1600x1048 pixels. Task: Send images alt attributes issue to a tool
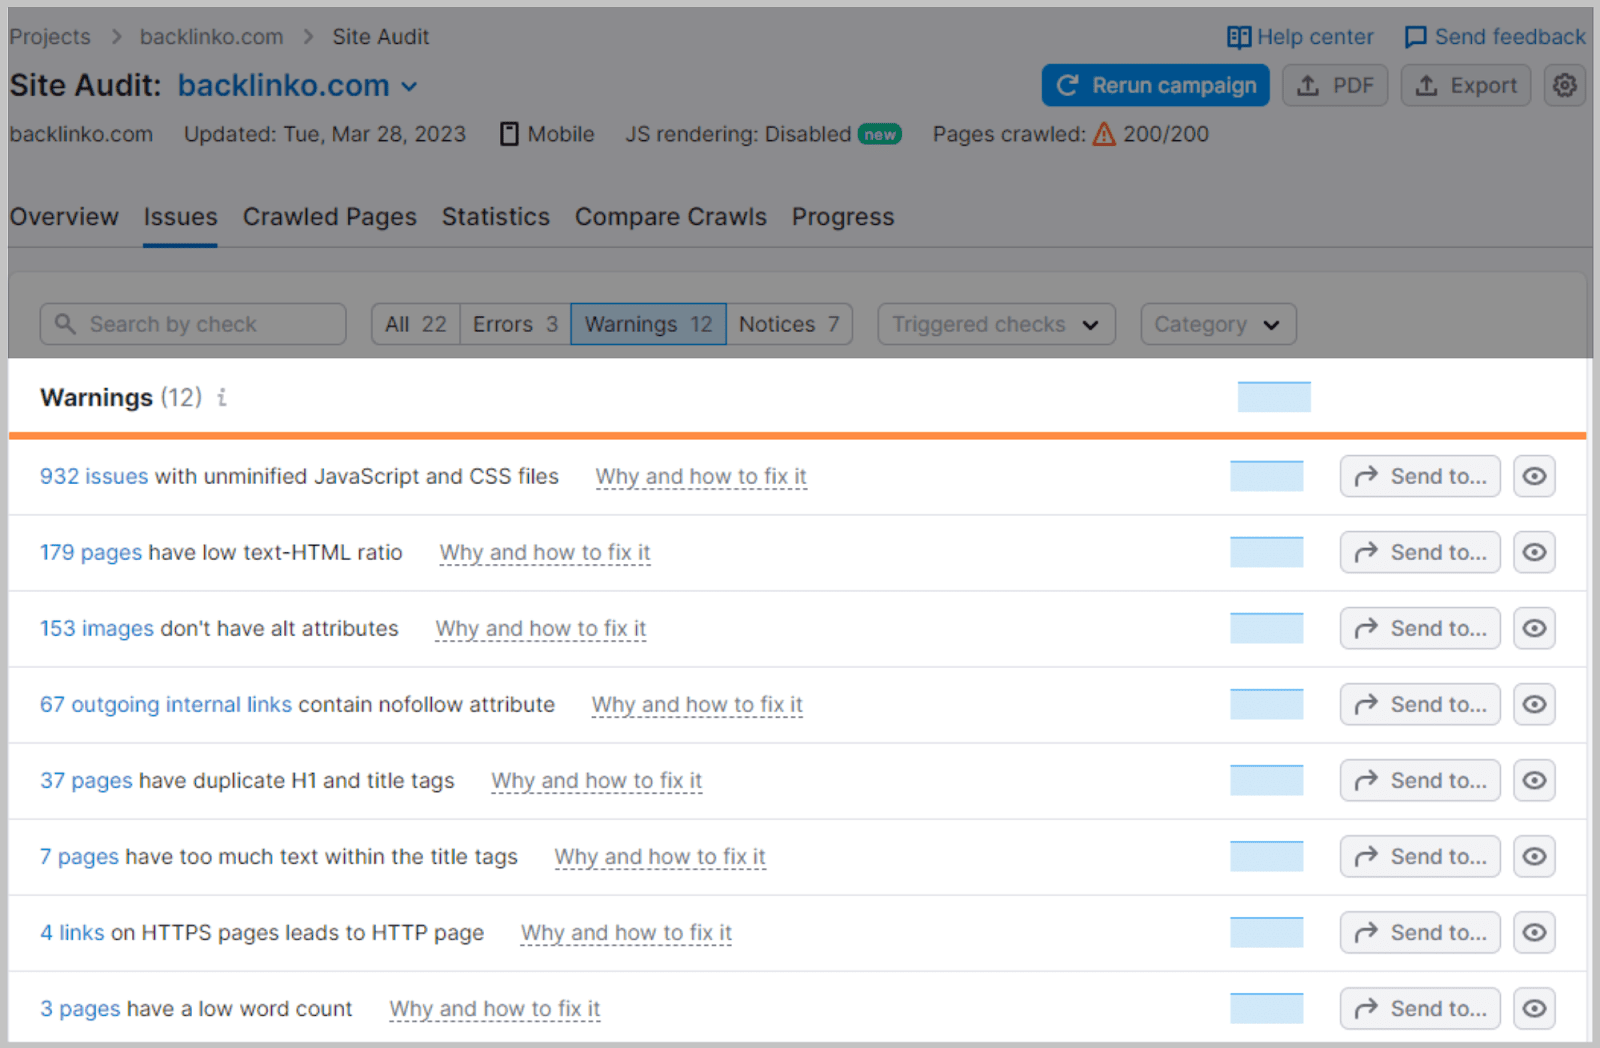tap(1420, 628)
